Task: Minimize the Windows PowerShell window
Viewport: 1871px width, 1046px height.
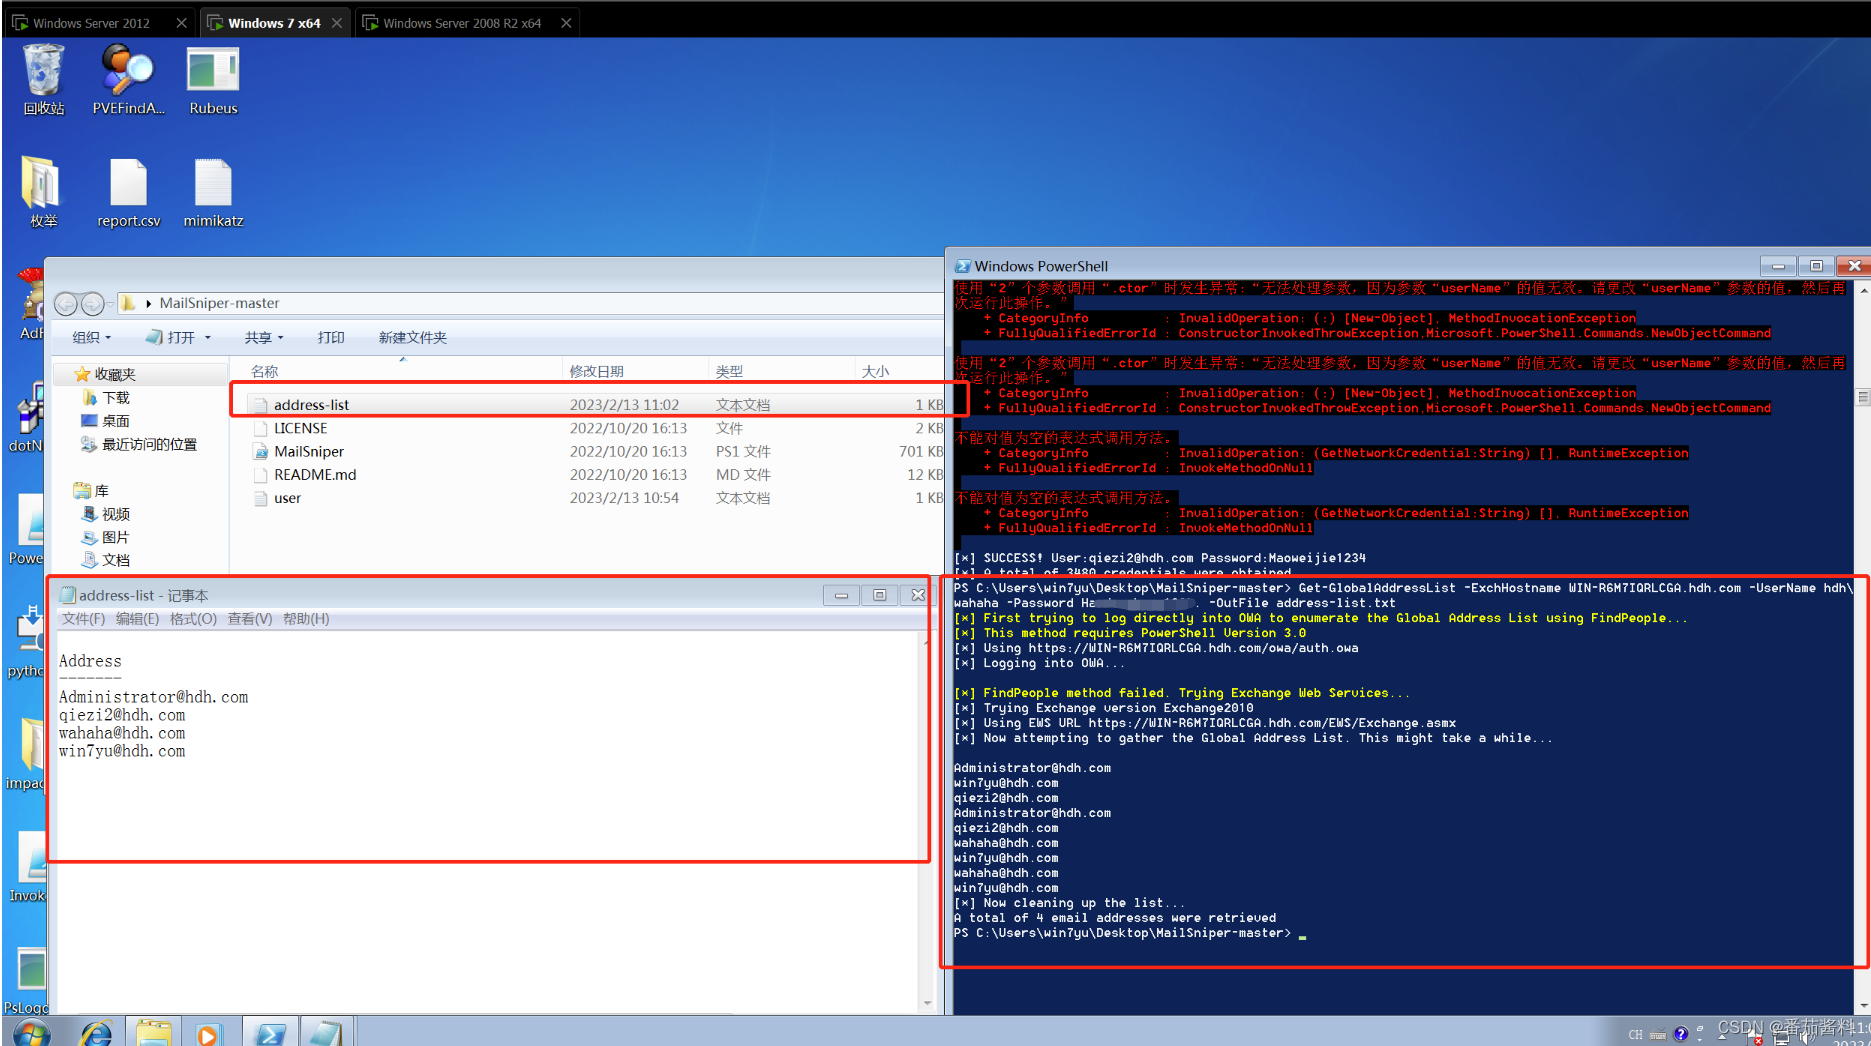Action: (1778, 266)
